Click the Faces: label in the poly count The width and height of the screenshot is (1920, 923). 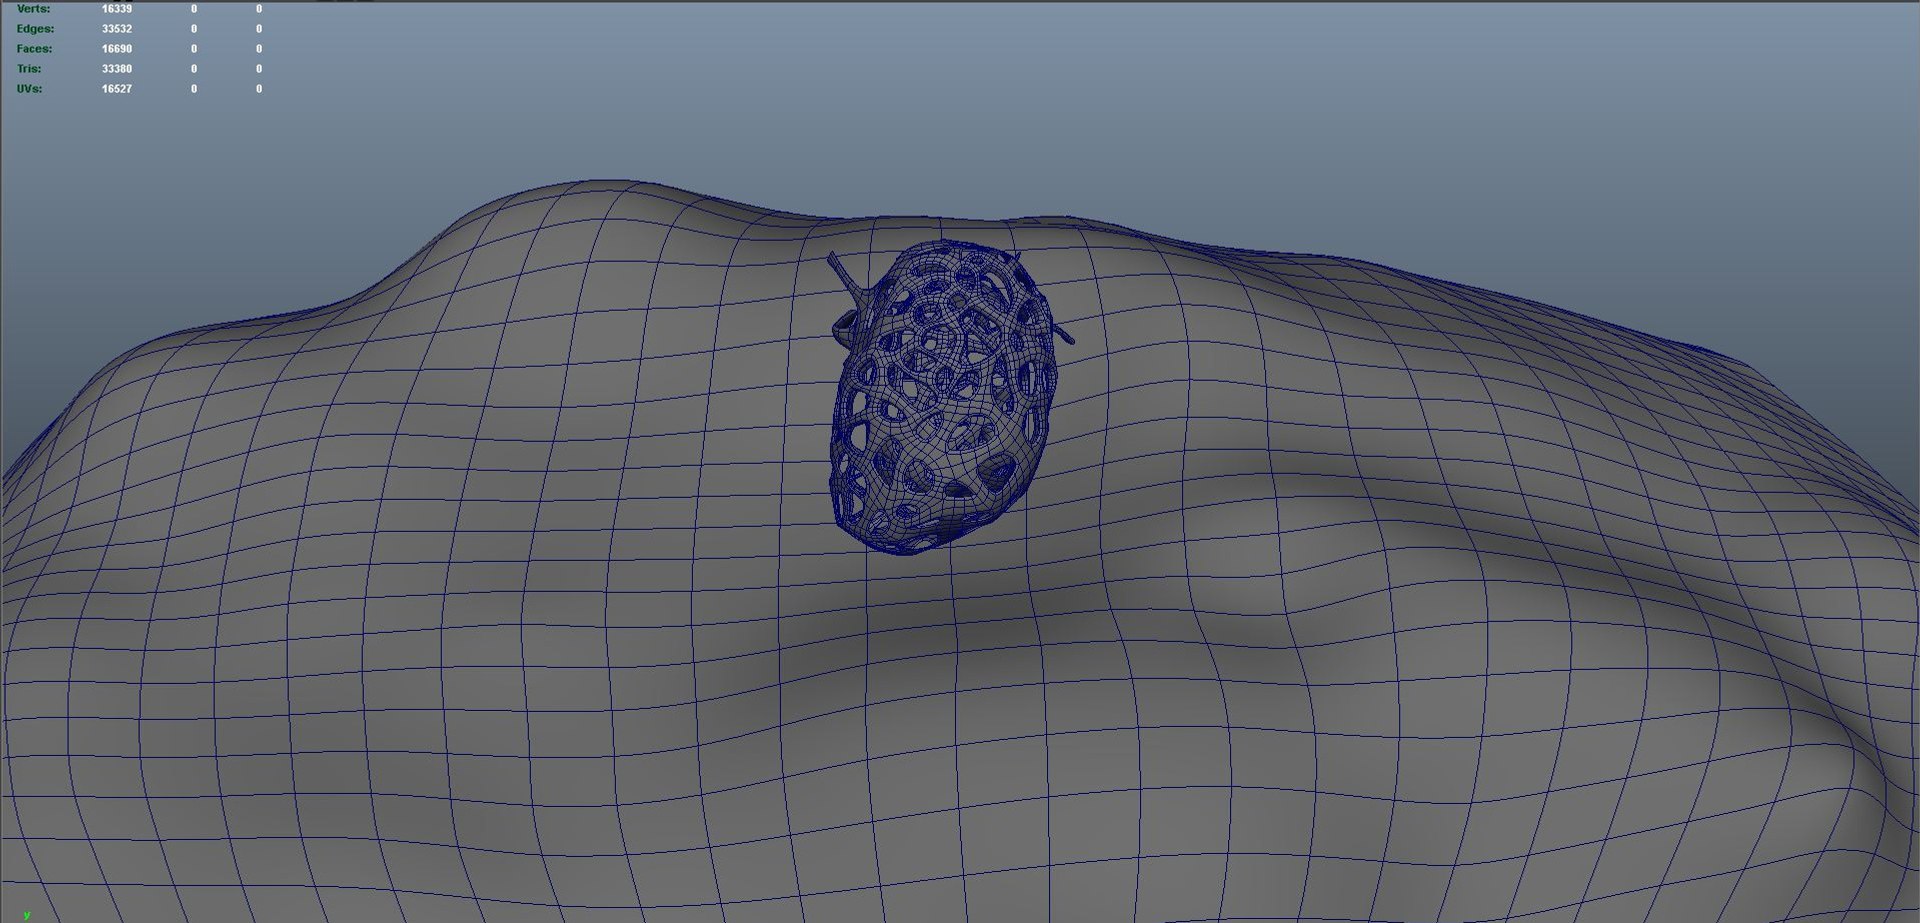click(34, 49)
